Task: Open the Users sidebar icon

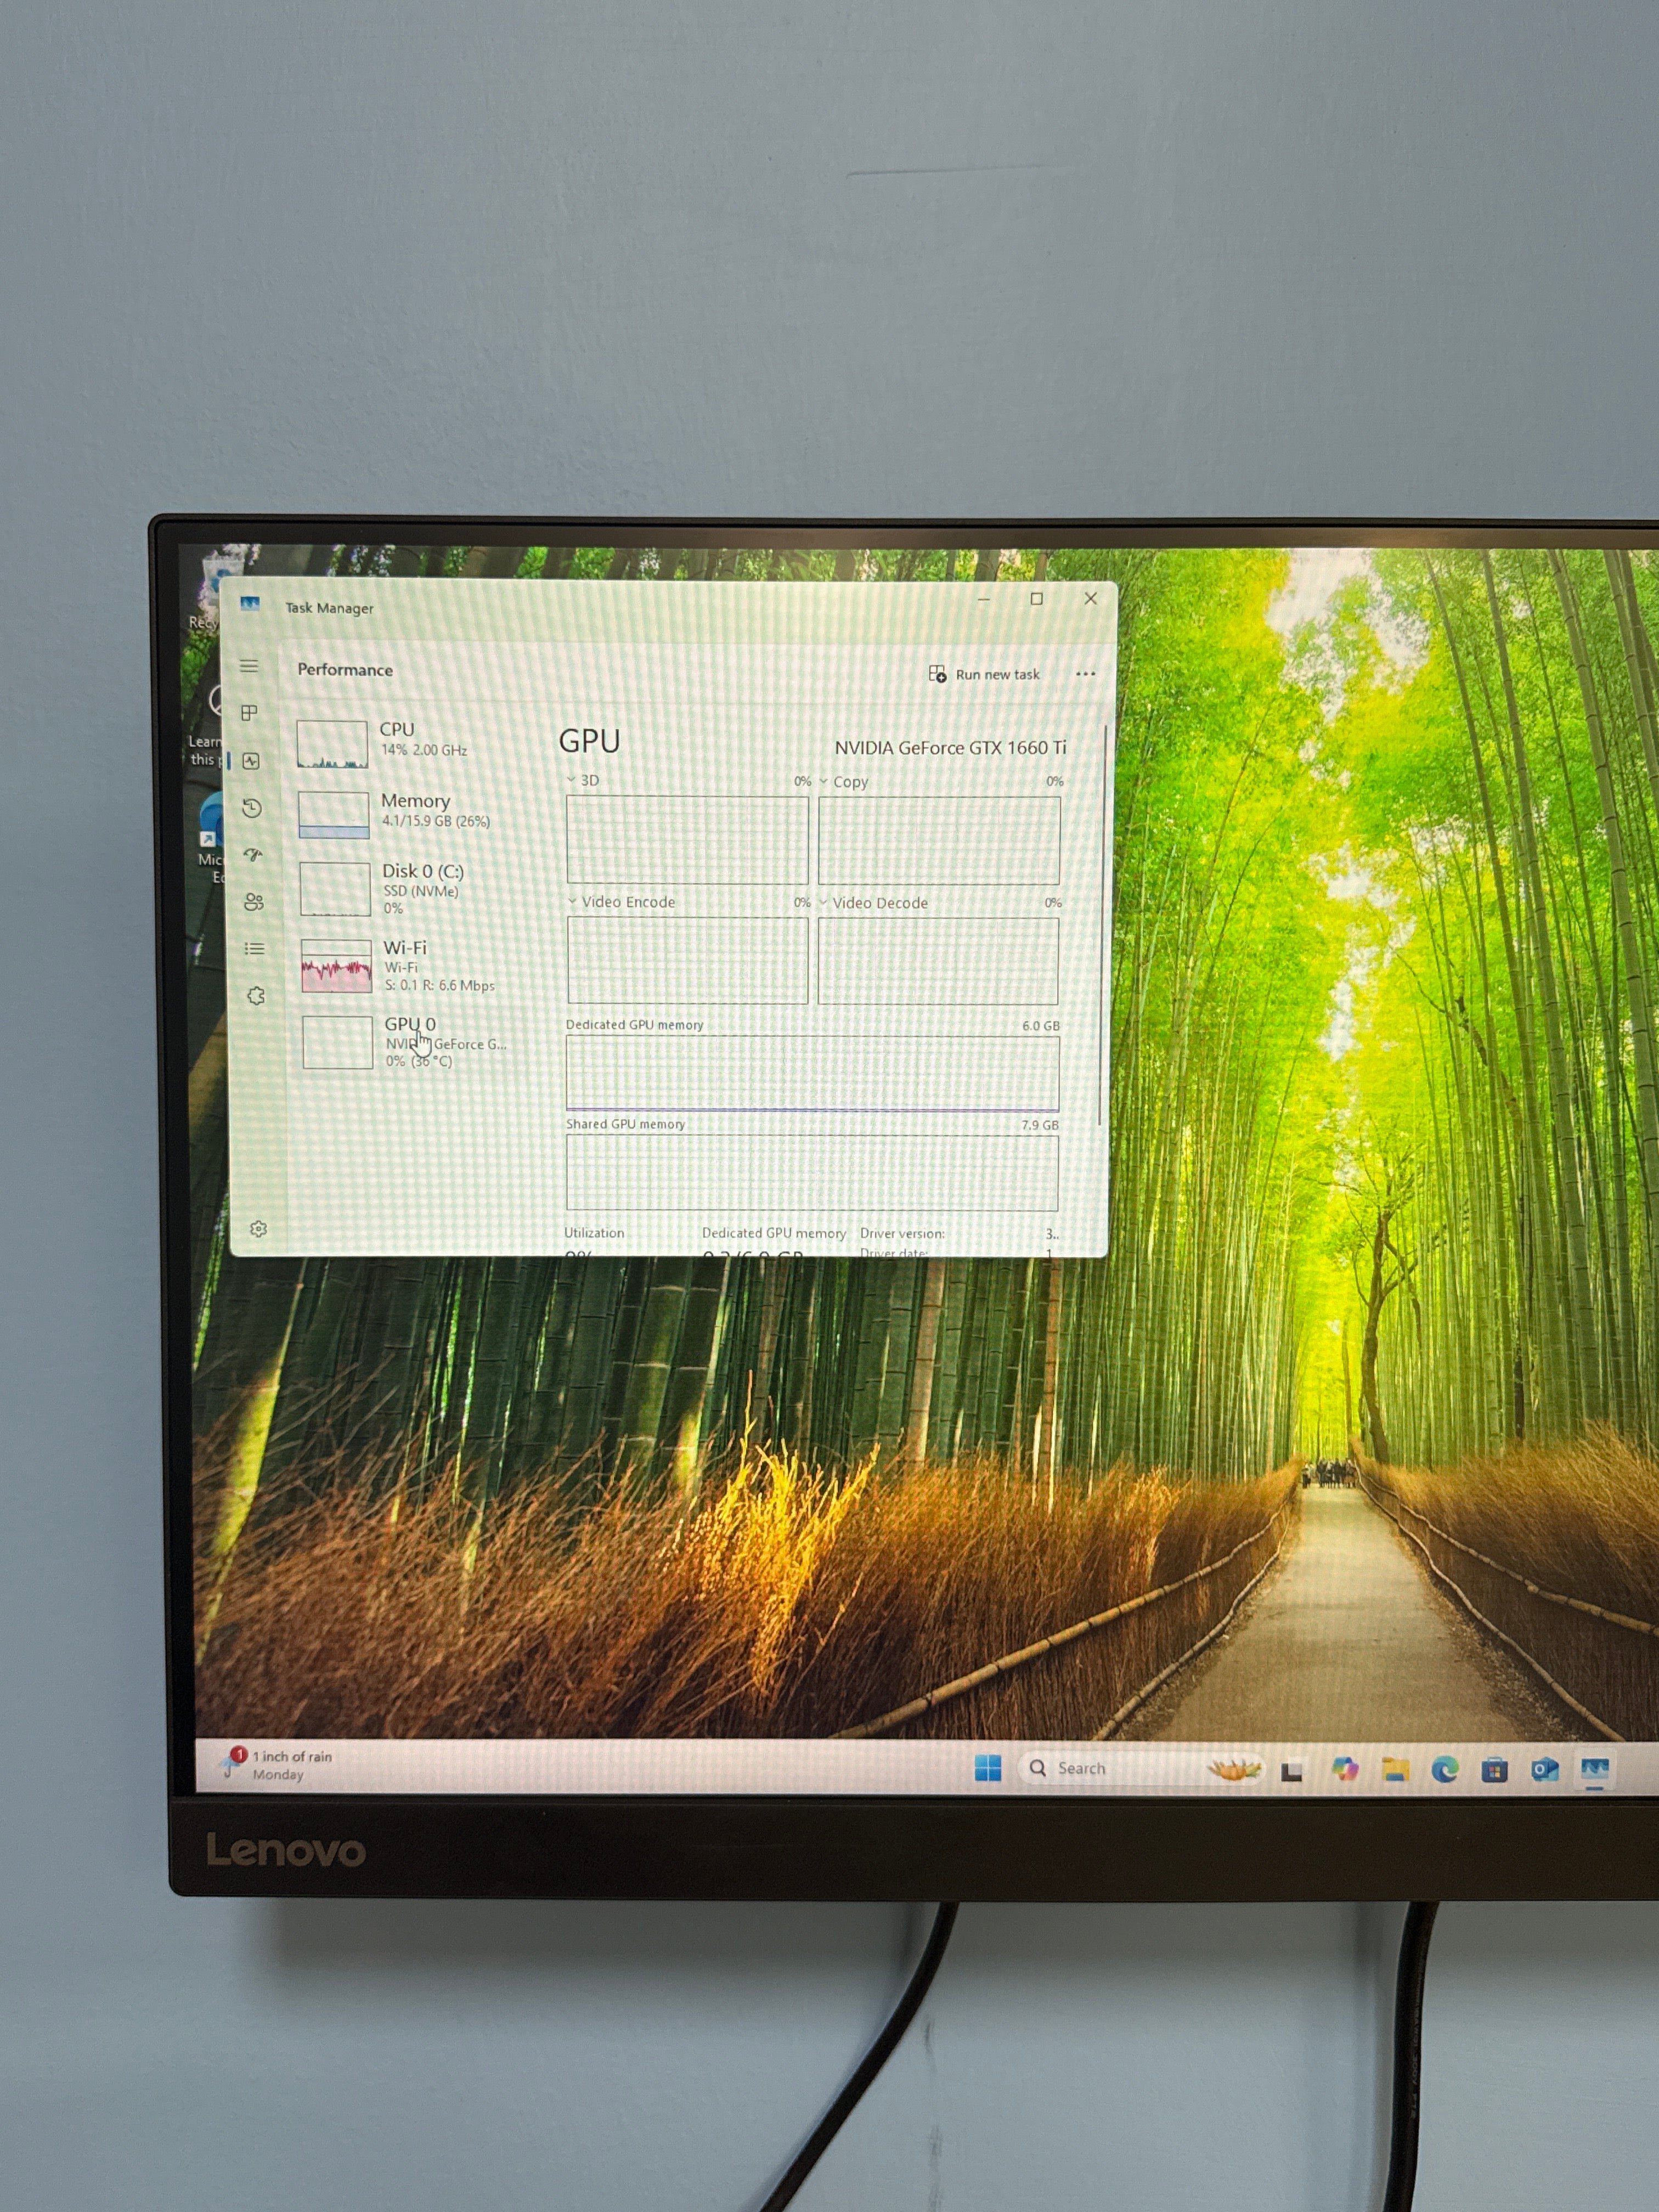Action: point(254,902)
